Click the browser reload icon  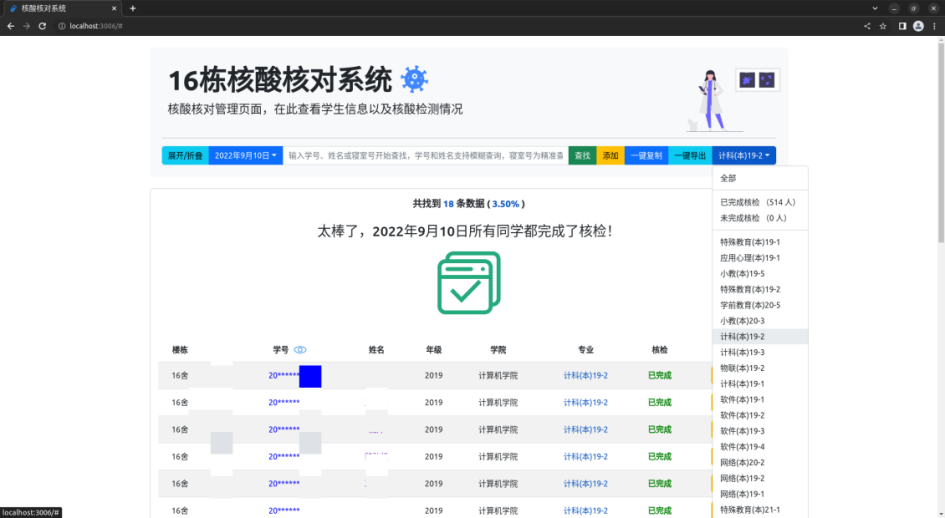(x=42, y=25)
